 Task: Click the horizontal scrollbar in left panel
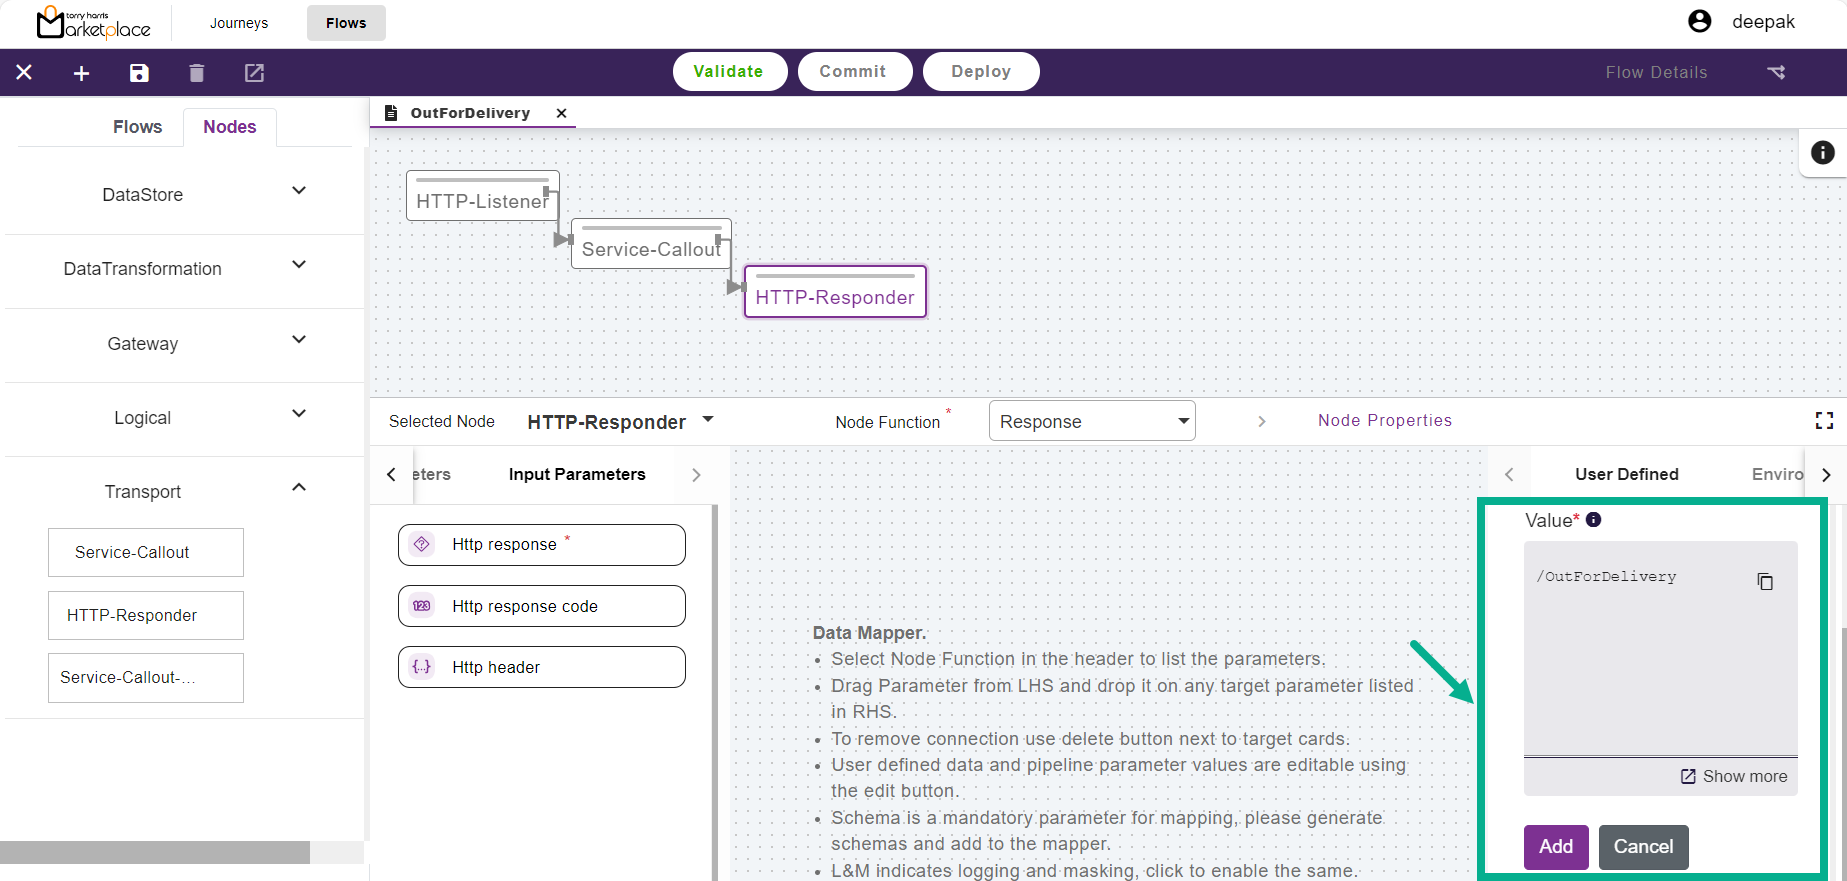click(155, 852)
